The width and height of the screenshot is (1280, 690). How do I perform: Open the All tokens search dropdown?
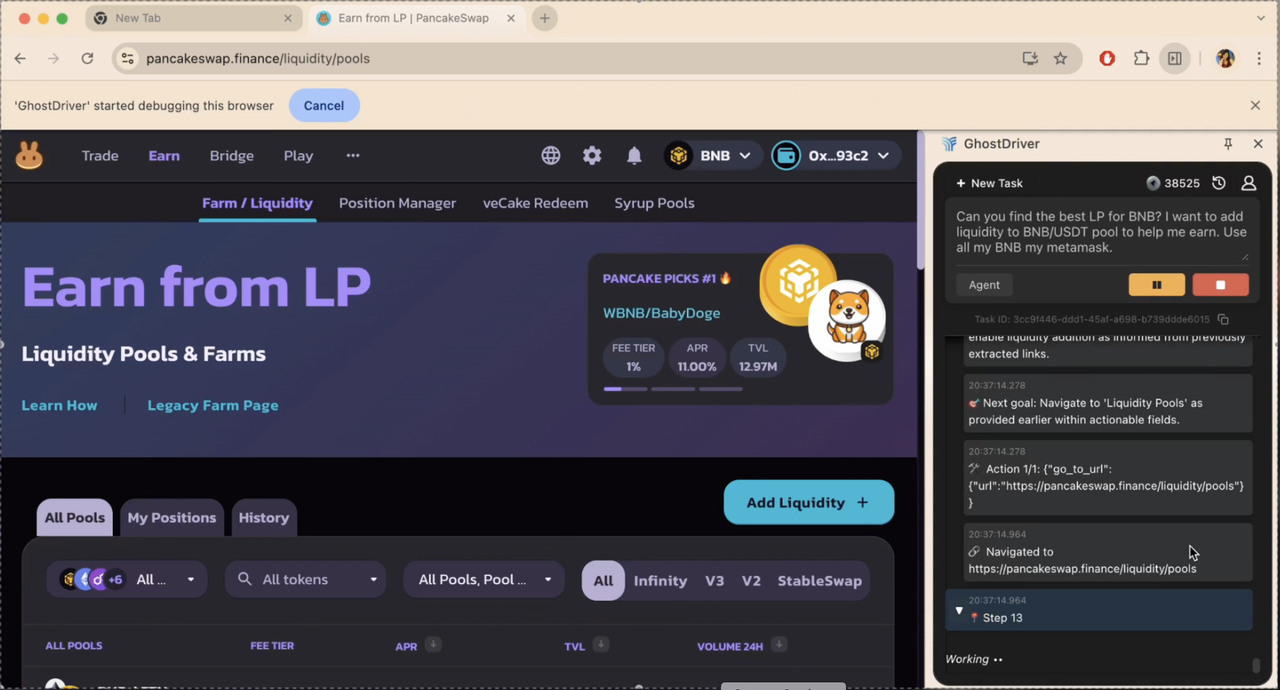coord(305,580)
